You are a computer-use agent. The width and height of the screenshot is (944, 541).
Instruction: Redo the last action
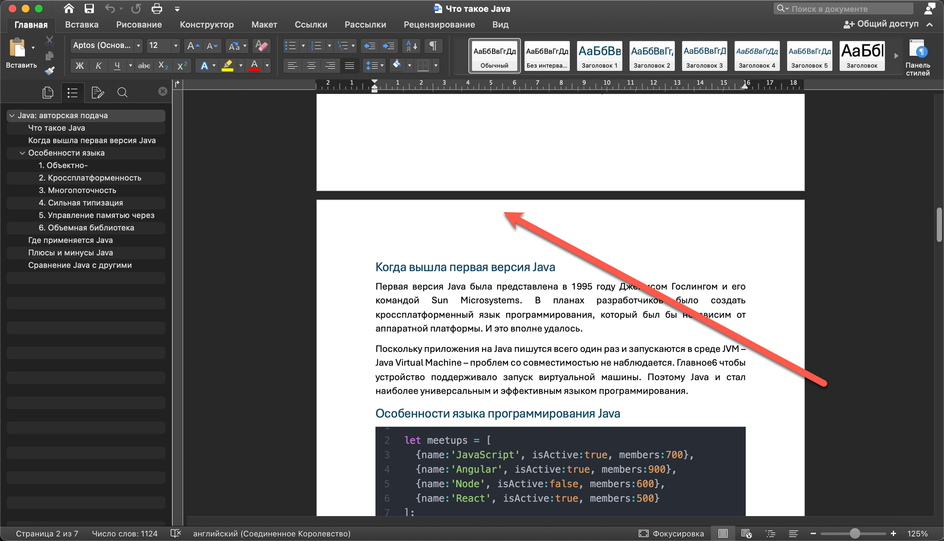(136, 8)
